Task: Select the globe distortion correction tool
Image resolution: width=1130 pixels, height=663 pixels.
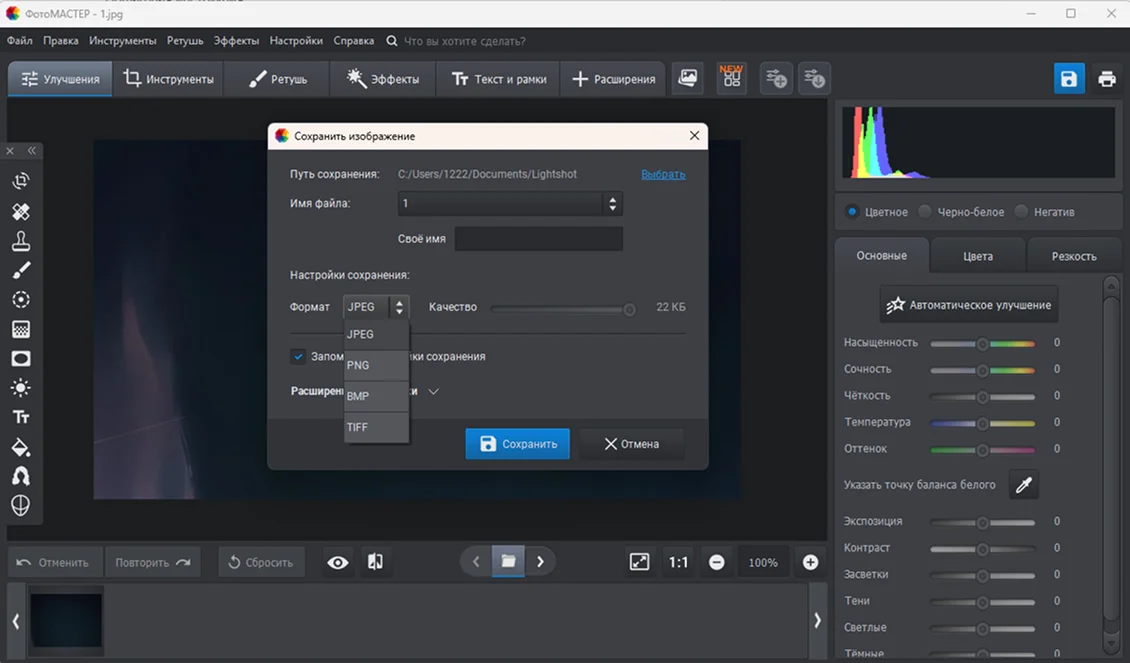Action: coord(21,506)
